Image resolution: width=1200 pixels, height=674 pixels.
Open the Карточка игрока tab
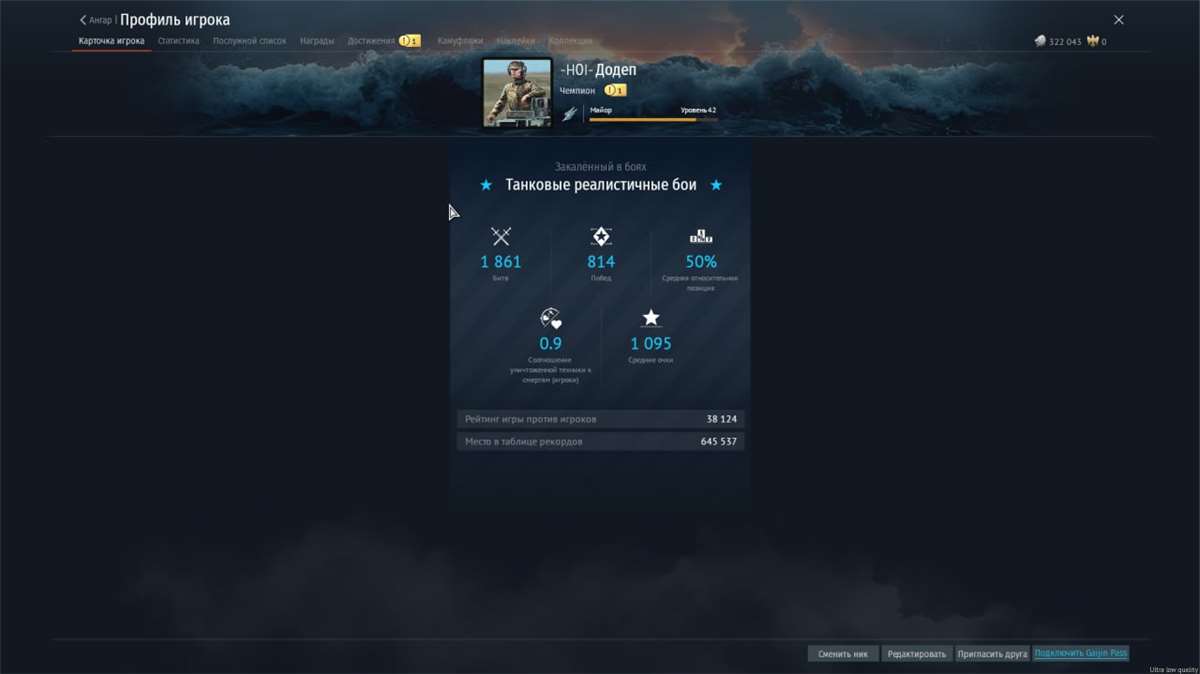click(x=111, y=41)
